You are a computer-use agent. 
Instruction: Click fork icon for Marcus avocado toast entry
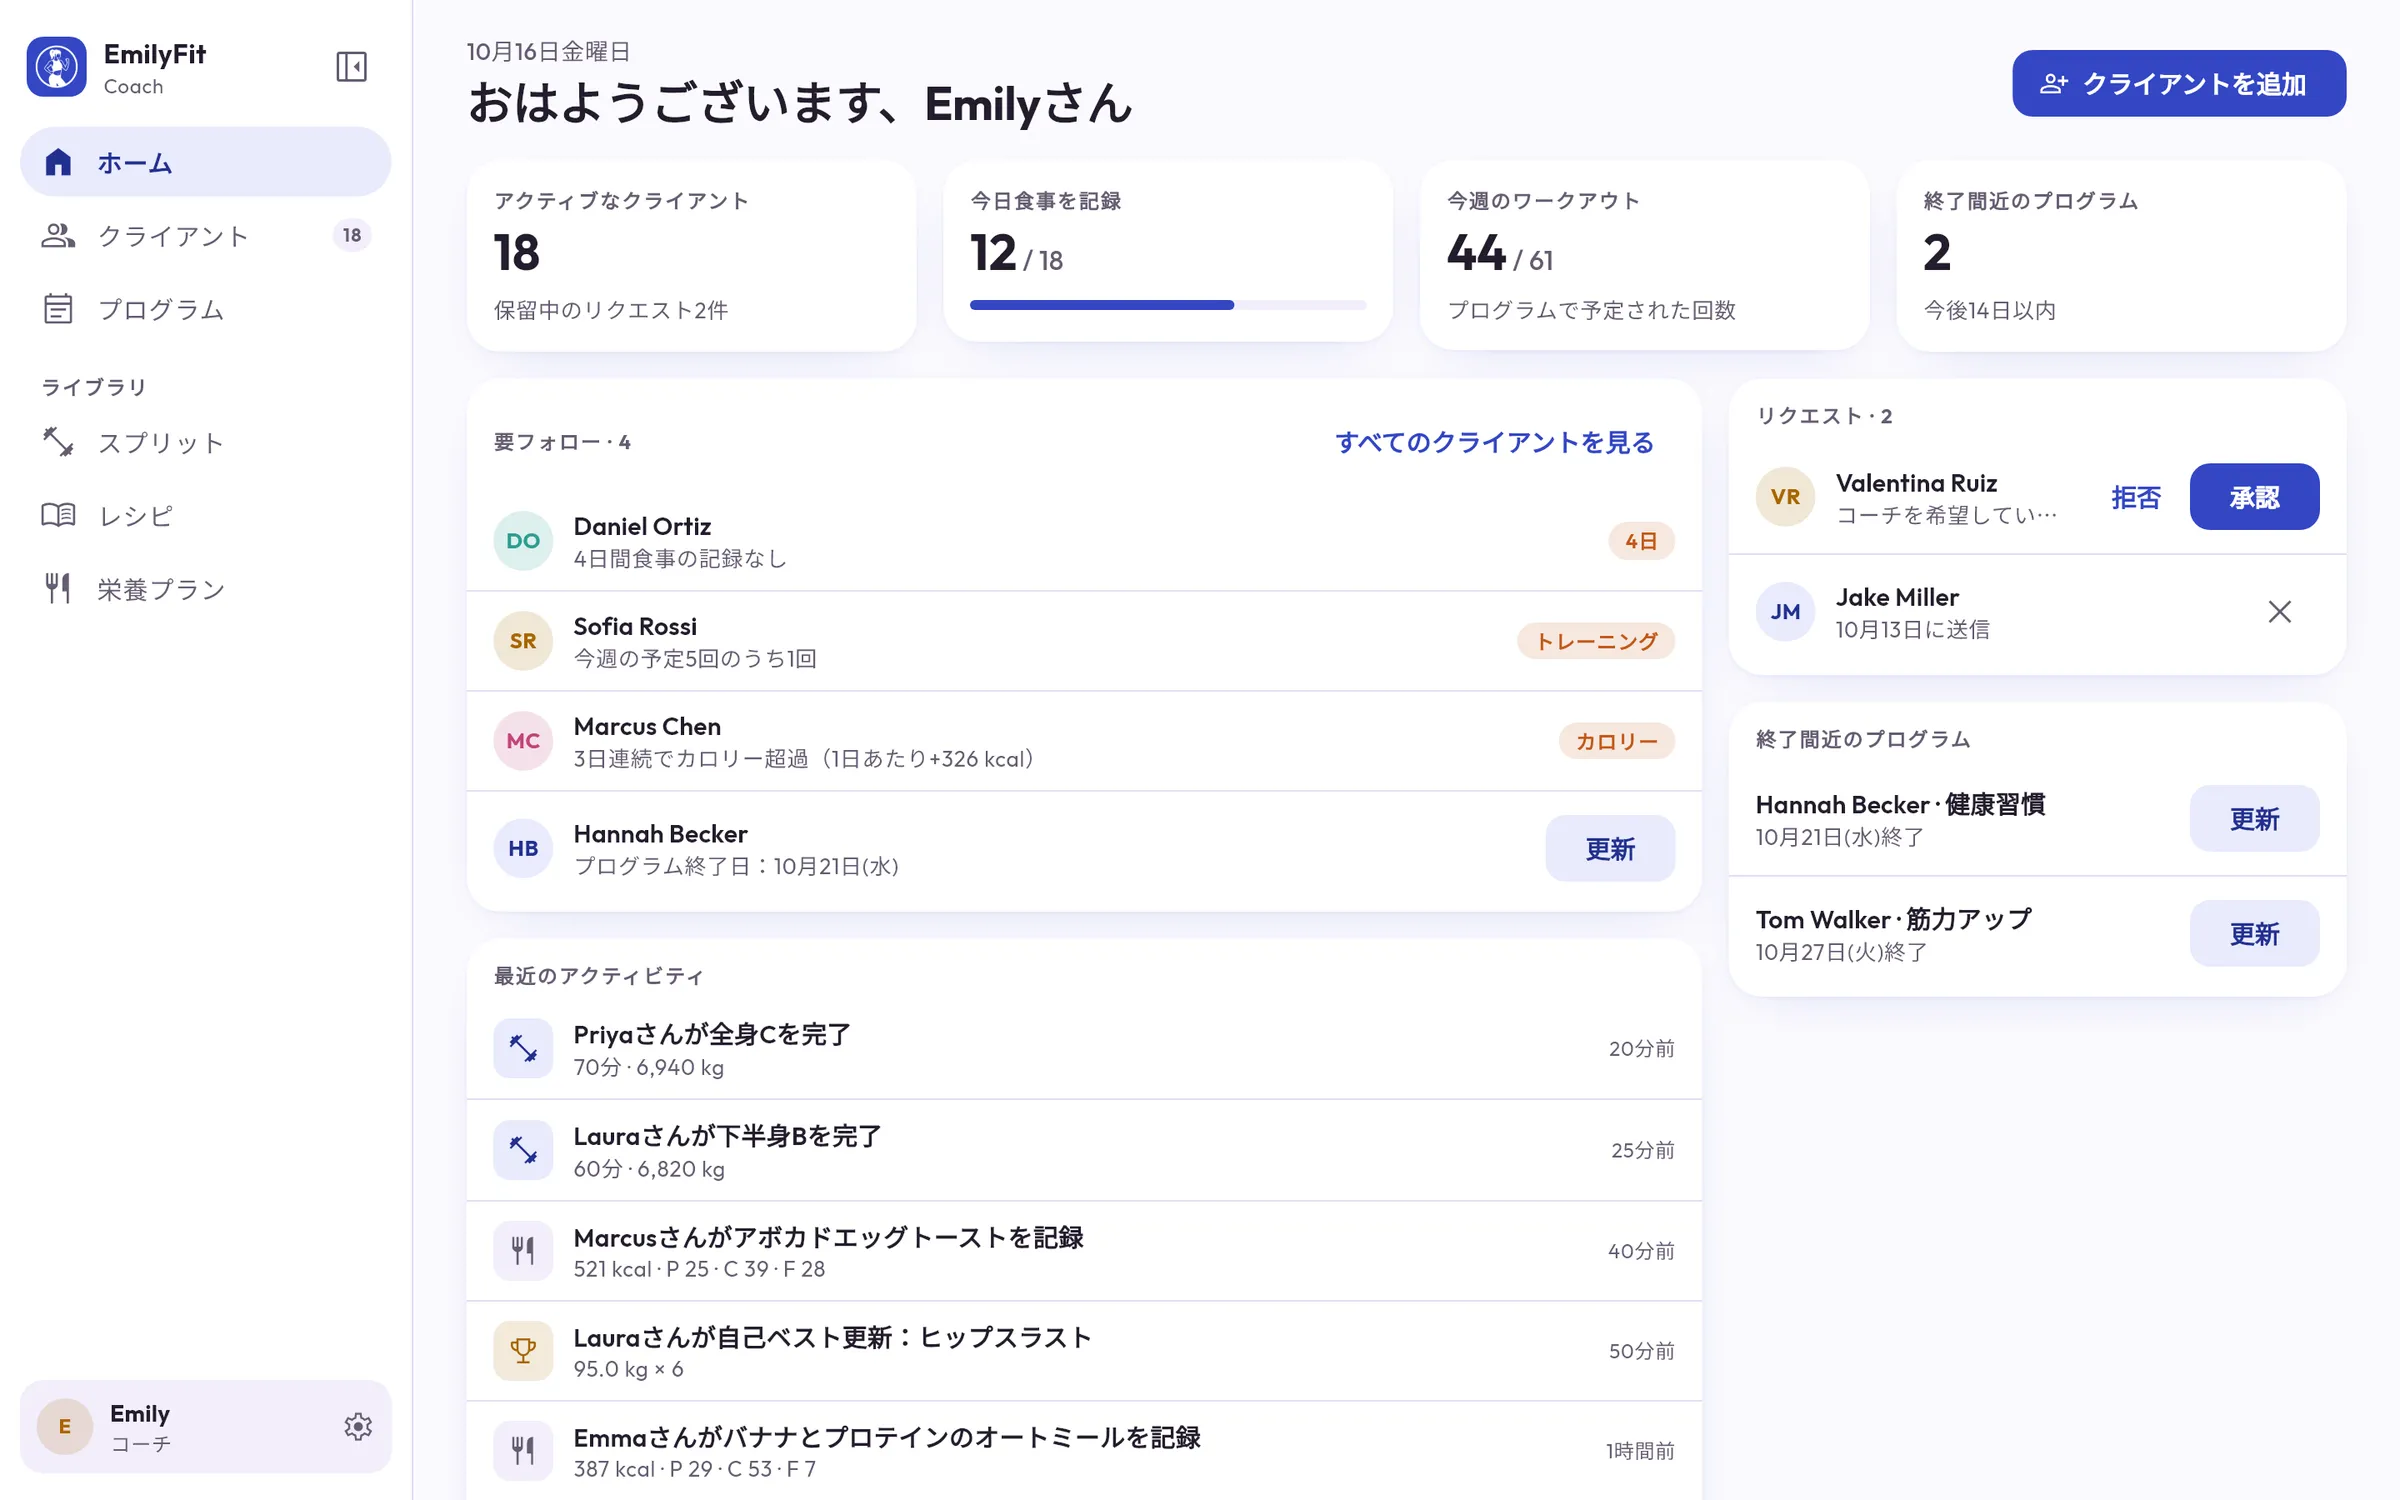click(x=523, y=1250)
